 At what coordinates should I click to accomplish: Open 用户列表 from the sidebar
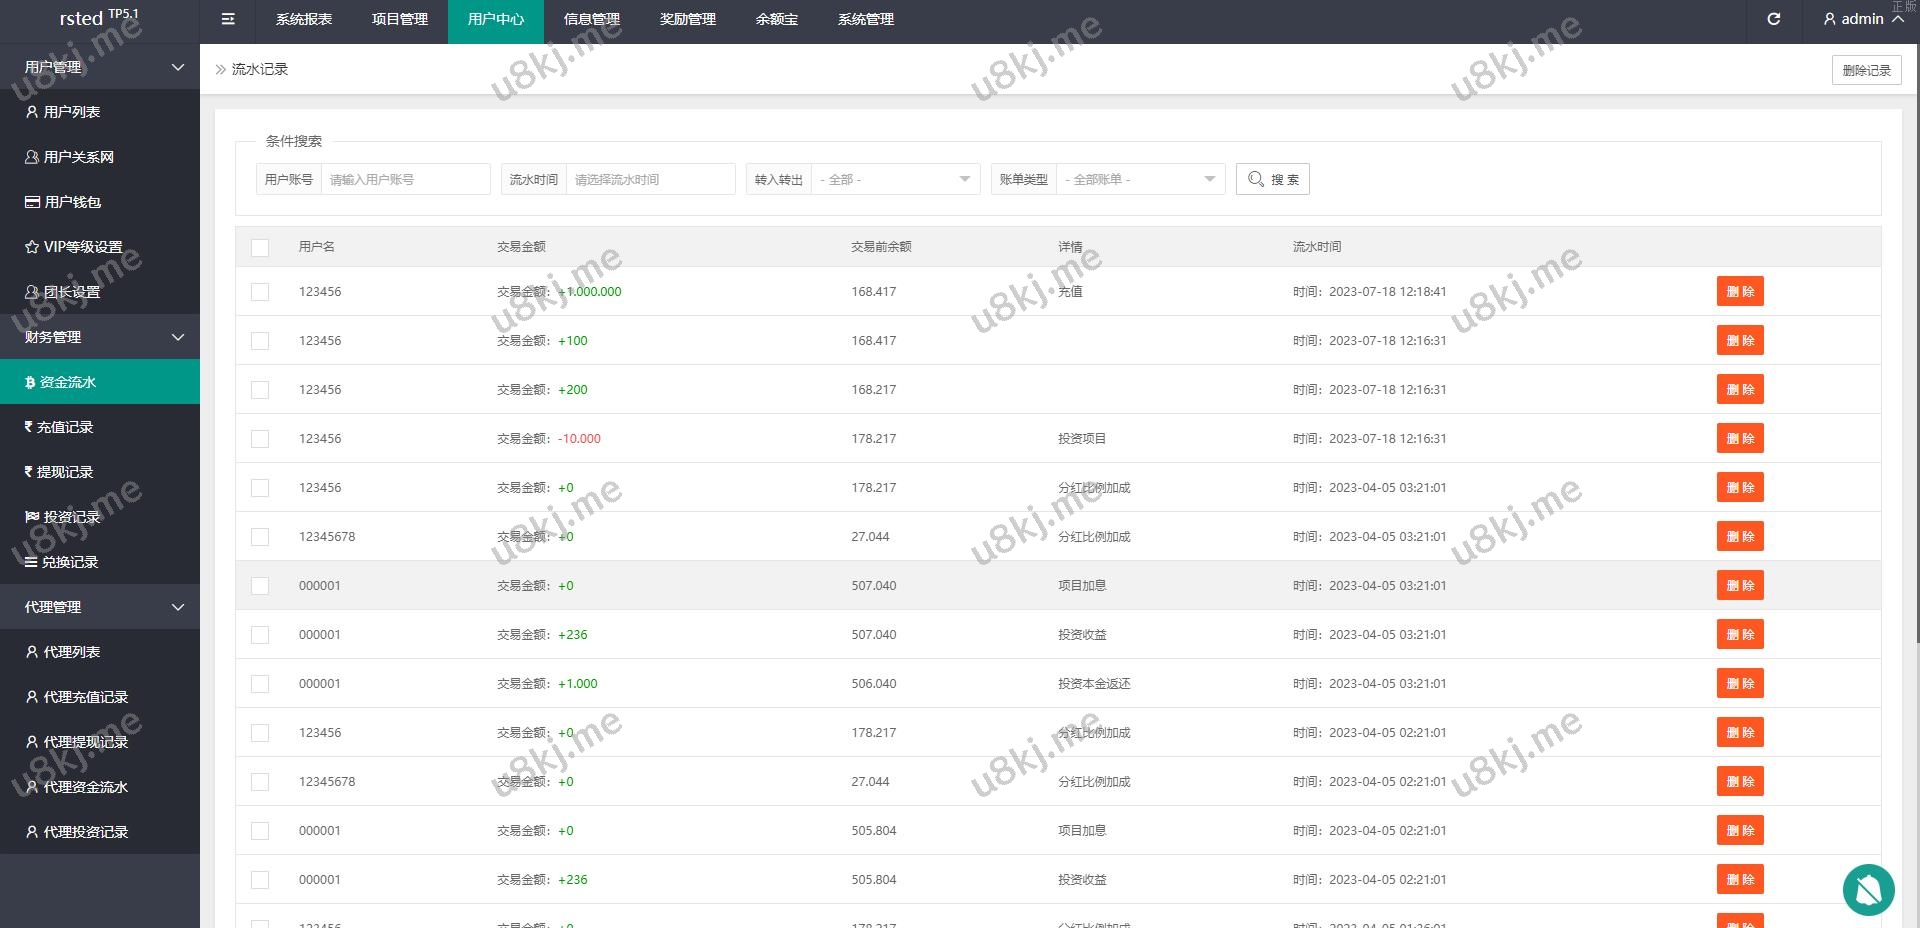[71, 112]
